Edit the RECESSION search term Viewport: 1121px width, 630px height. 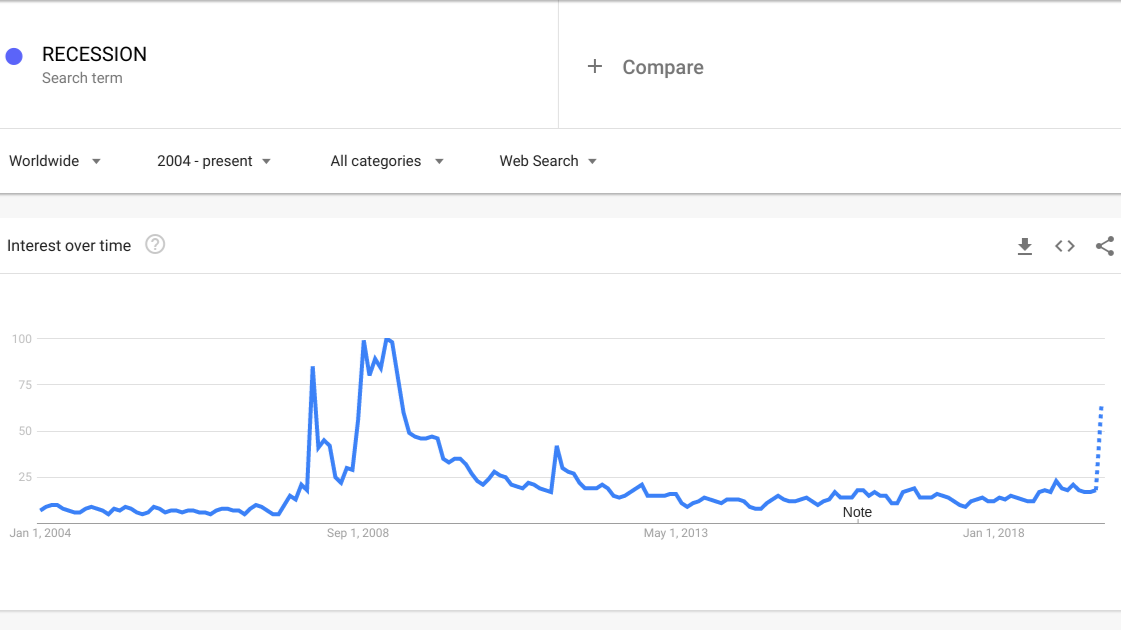click(x=94, y=54)
